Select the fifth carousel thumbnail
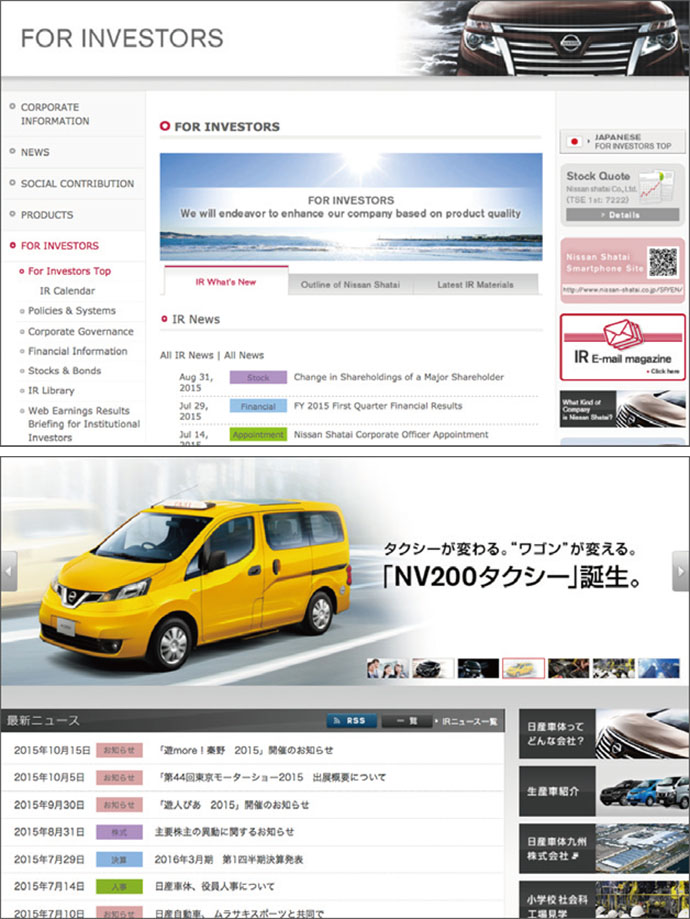This screenshot has width=690, height=919. tap(569, 668)
